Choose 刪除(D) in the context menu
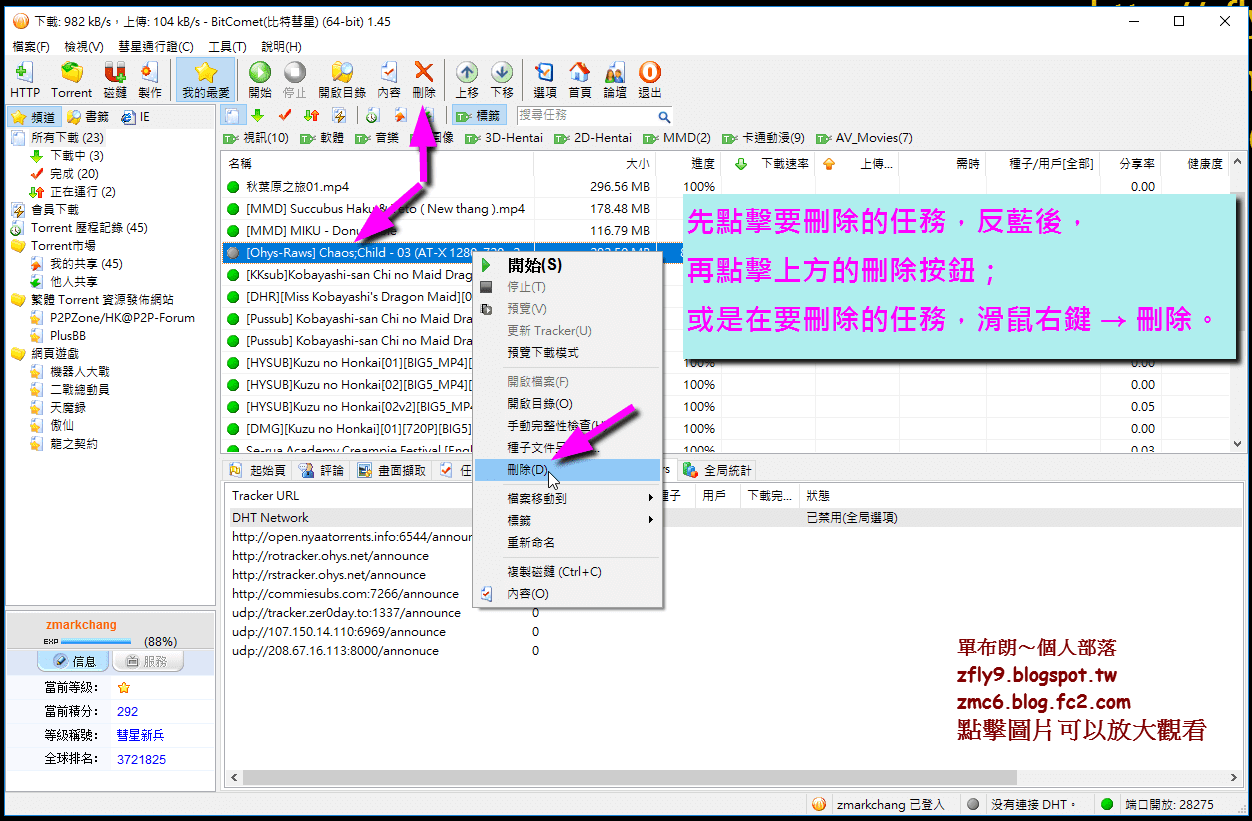This screenshot has width=1252, height=821. pyautogui.click(x=567, y=469)
